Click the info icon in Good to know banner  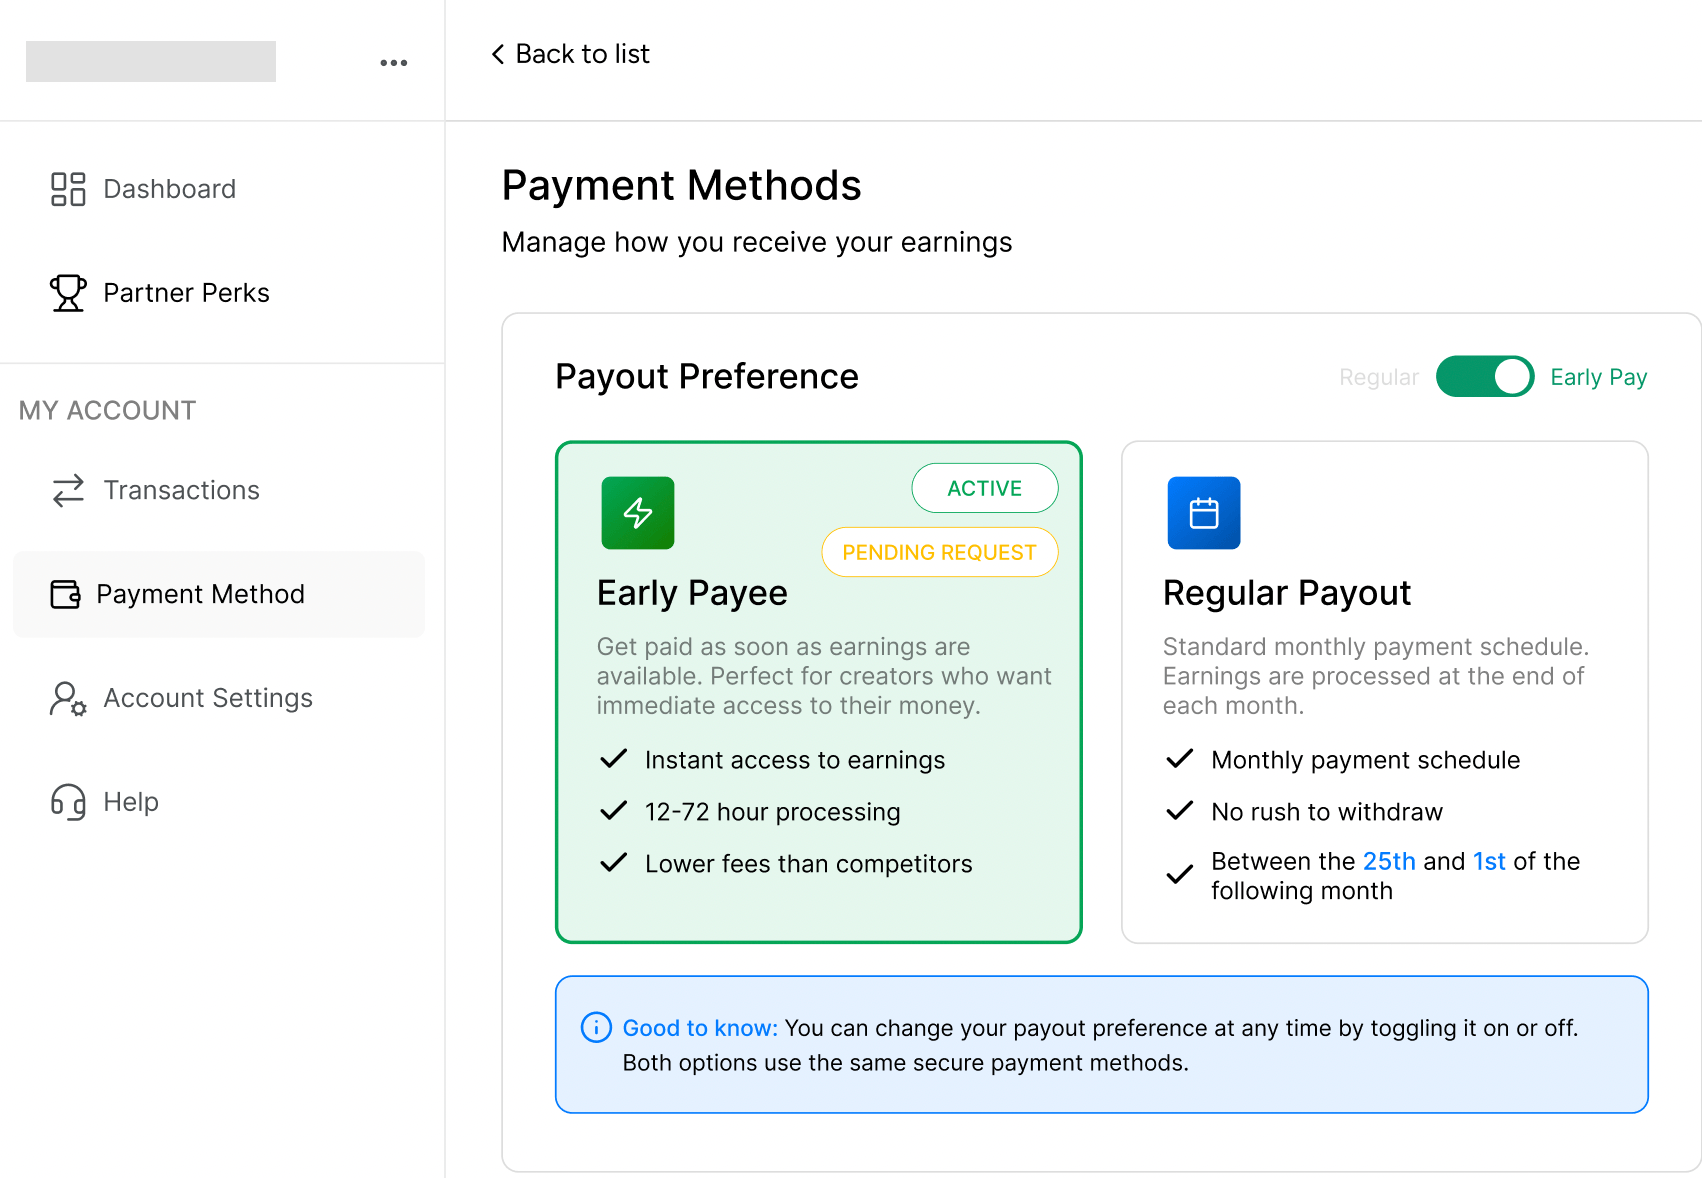596,1027
